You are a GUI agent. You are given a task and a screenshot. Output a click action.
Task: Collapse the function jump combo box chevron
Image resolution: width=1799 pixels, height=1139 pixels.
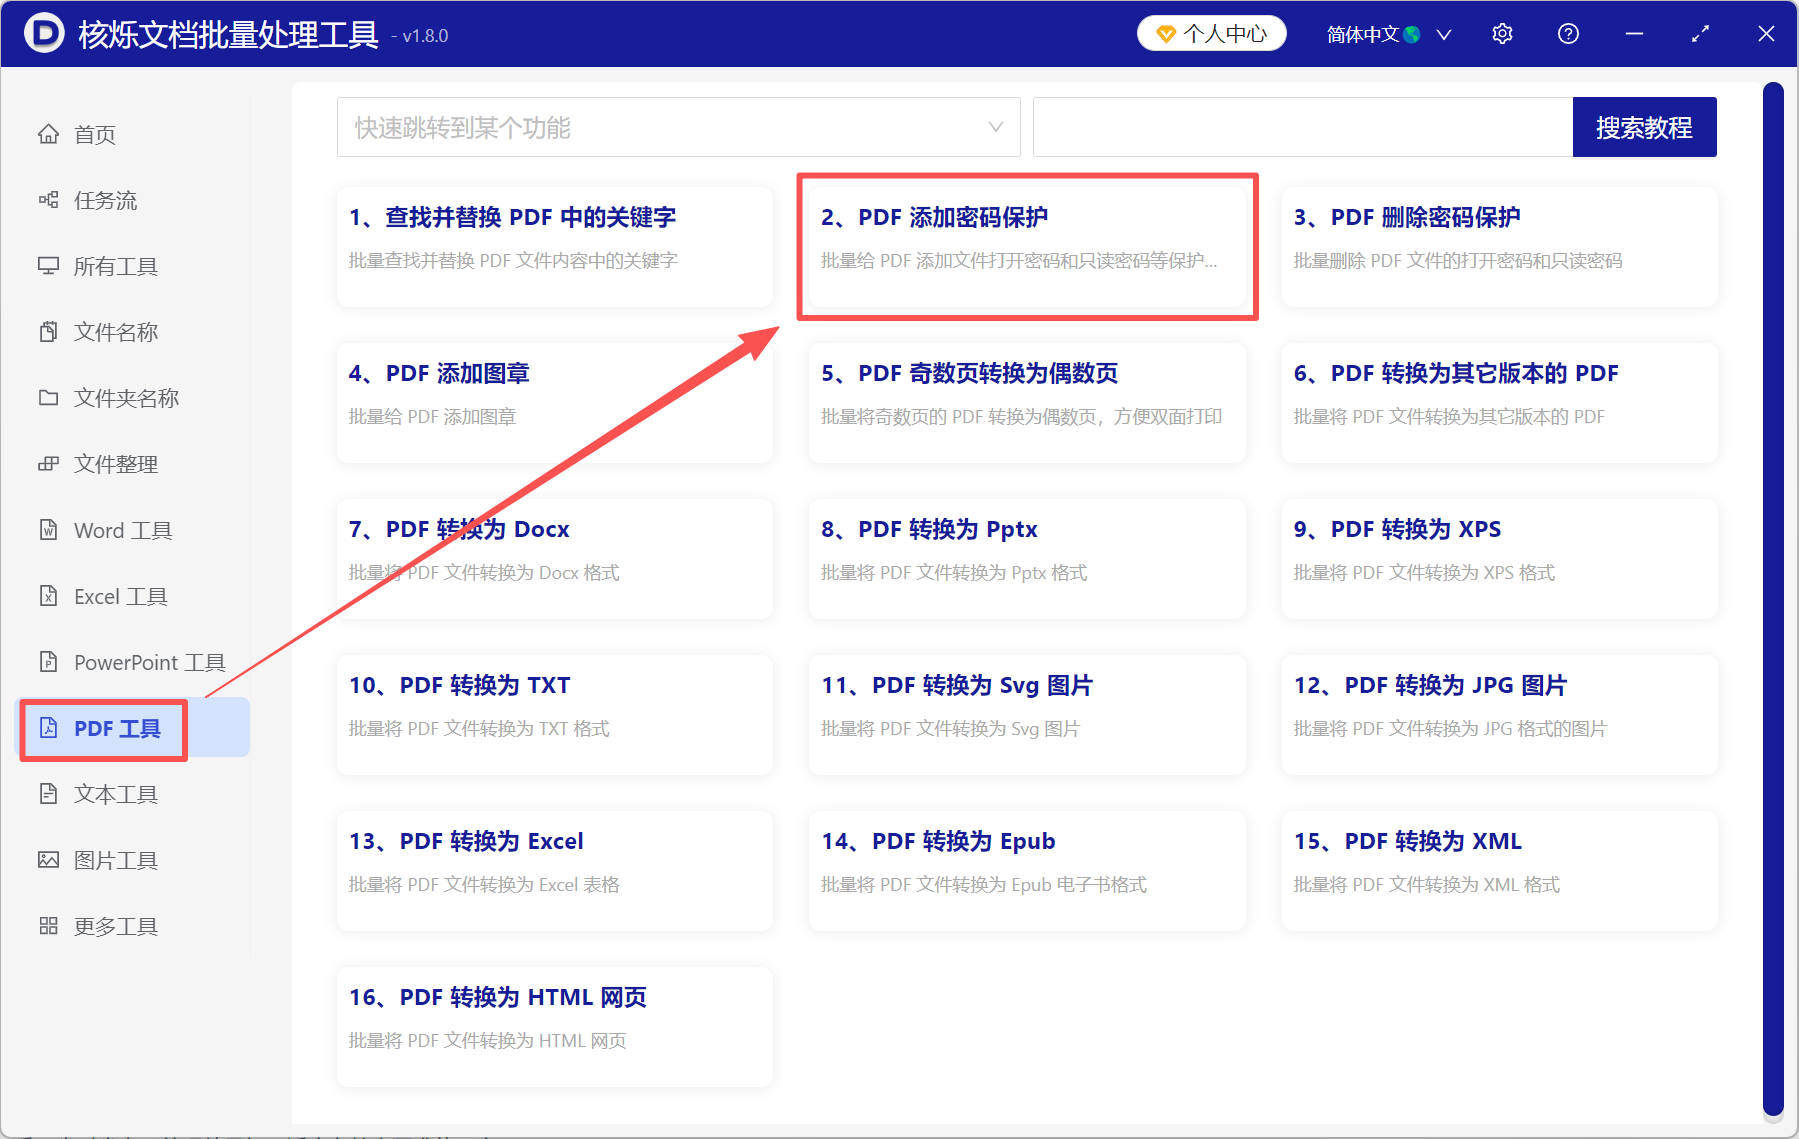click(x=995, y=127)
